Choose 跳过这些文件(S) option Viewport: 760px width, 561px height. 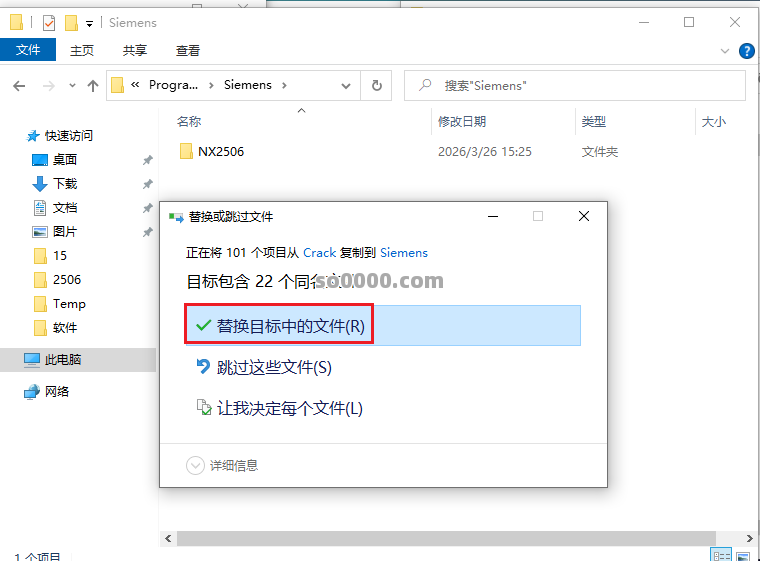pos(274,368)
